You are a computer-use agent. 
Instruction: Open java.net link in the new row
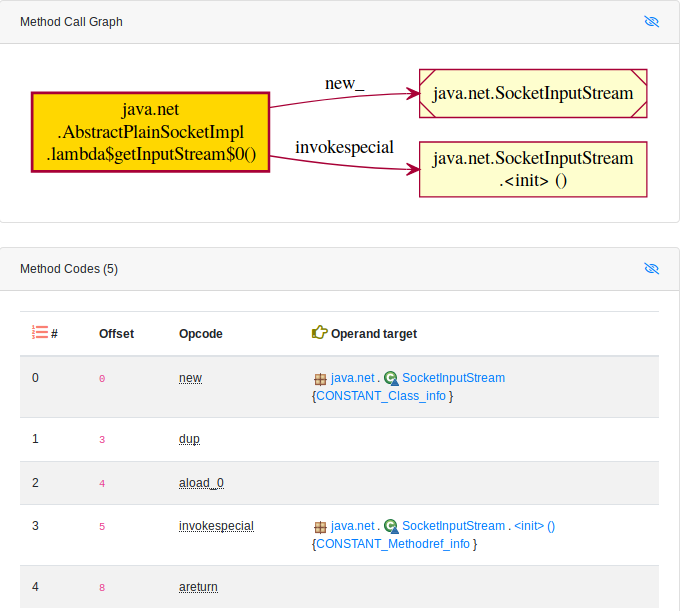point(352,378)
